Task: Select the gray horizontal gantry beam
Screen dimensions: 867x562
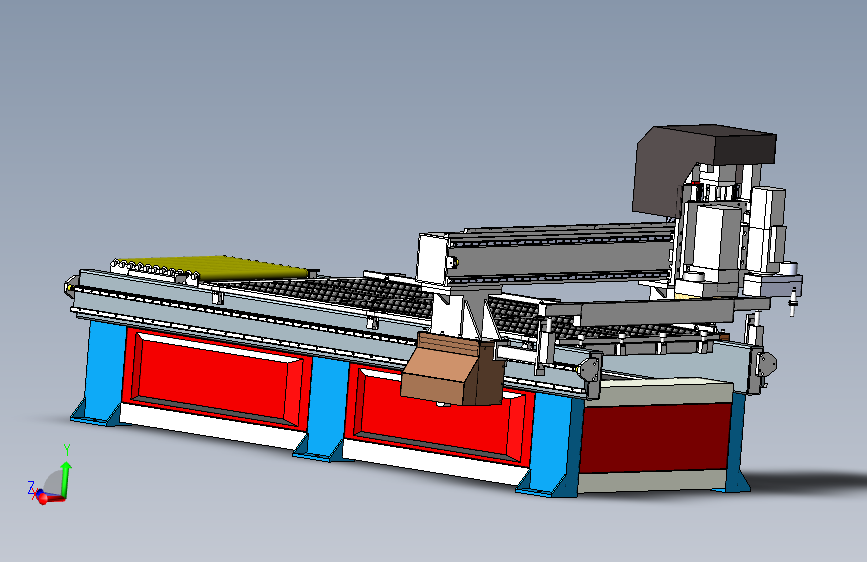Action: 558,252
